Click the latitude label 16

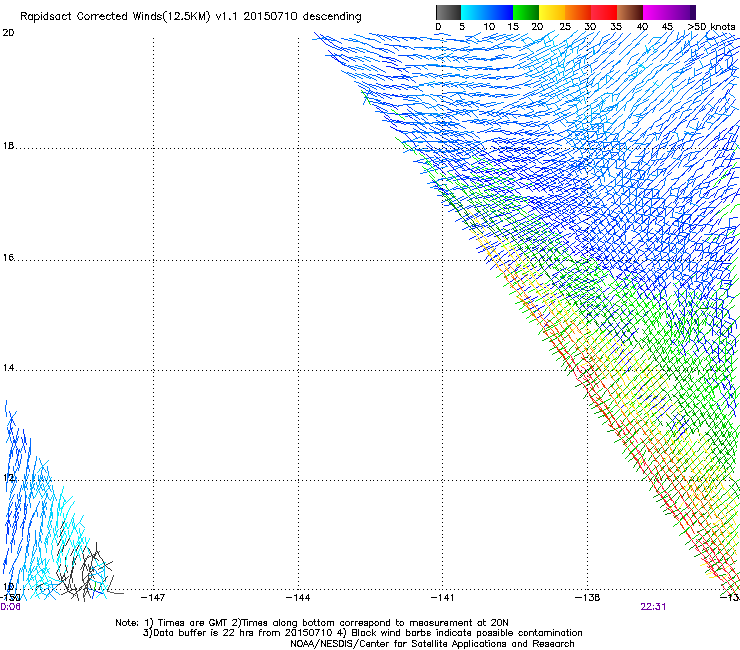[x=8, y=258]
